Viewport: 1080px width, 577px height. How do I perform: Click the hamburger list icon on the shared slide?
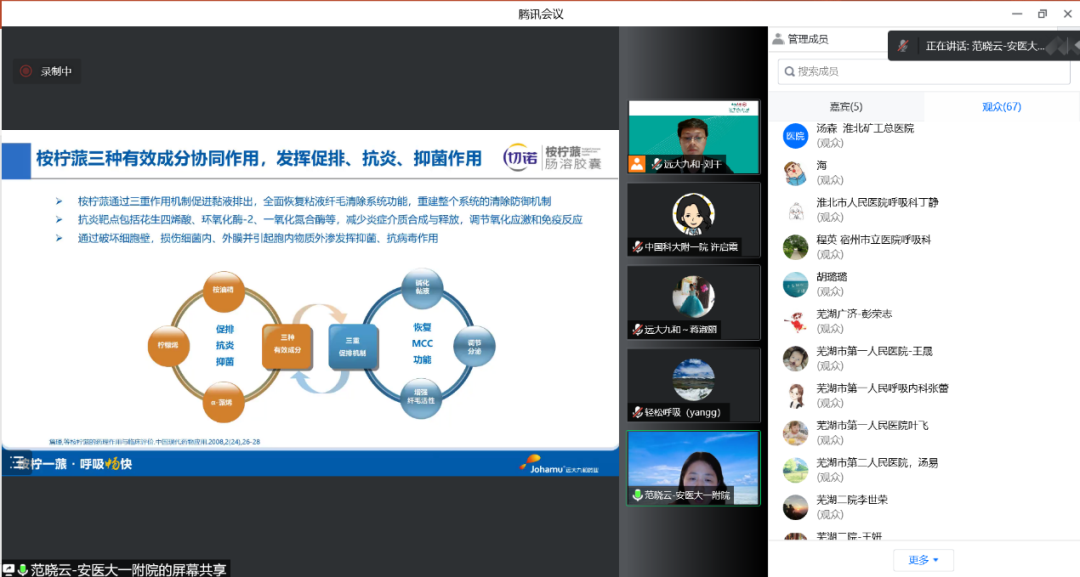click(17, 462)
